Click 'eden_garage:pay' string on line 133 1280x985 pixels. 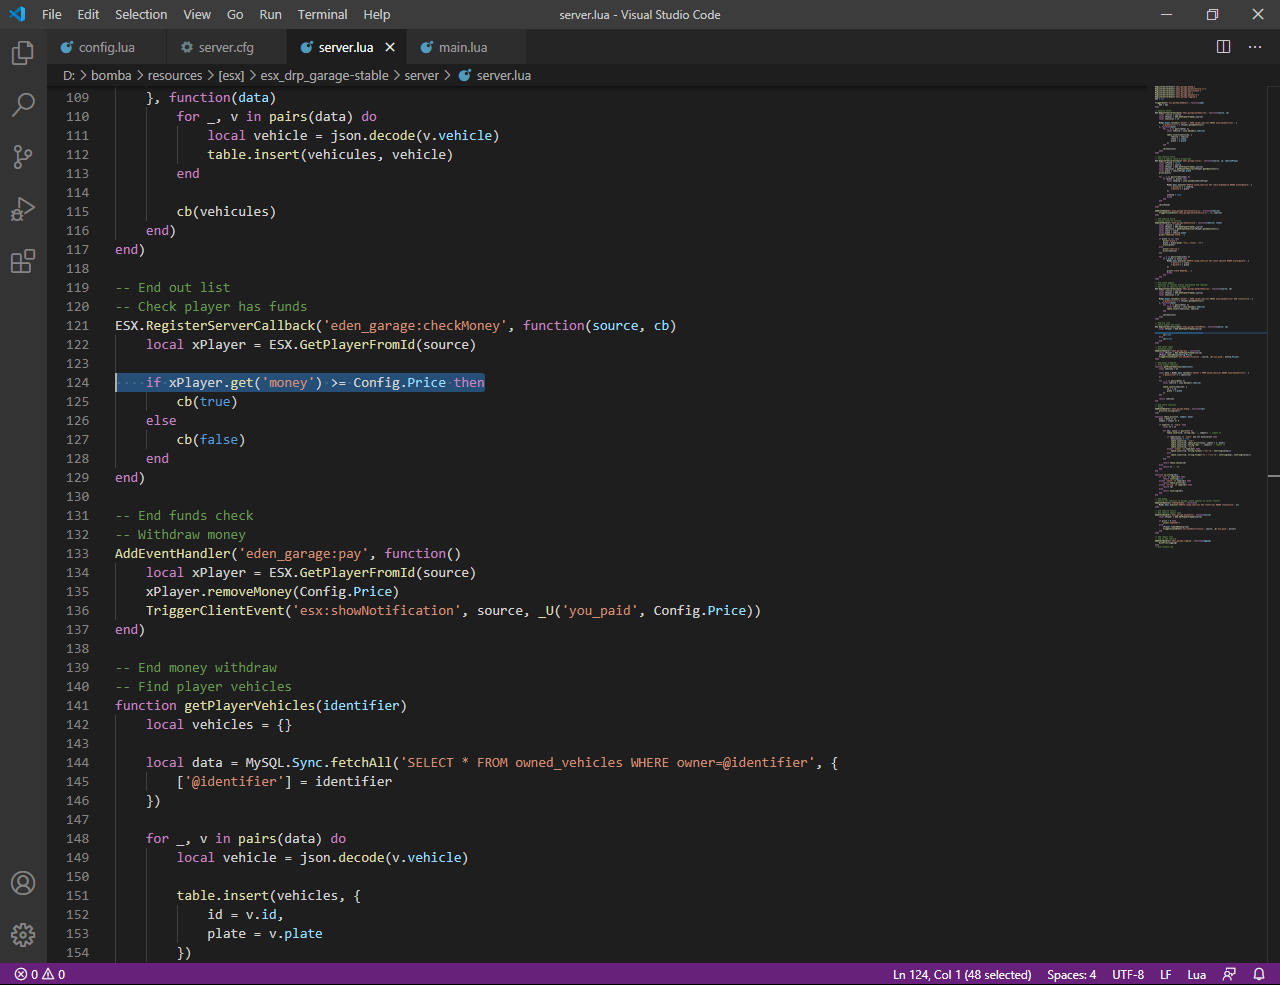pos(304,553)
